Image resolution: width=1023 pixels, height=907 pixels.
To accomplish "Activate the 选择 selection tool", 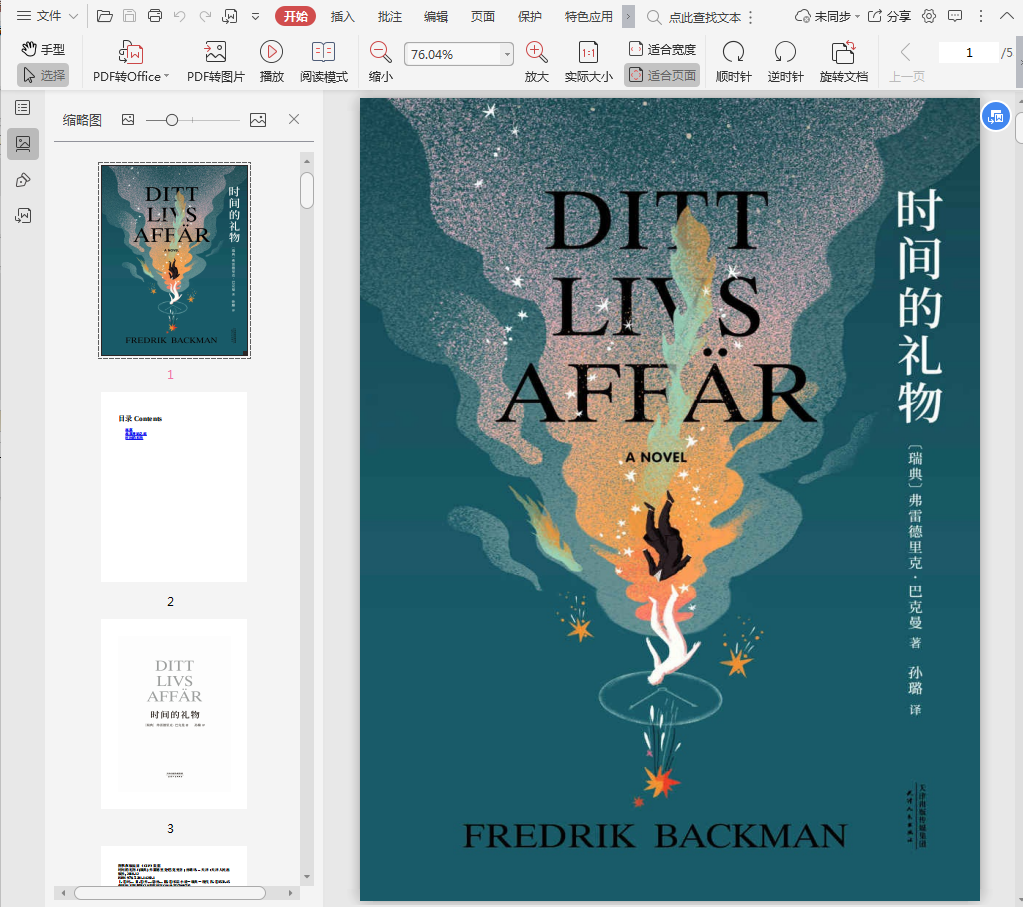I will pos(43,75).
